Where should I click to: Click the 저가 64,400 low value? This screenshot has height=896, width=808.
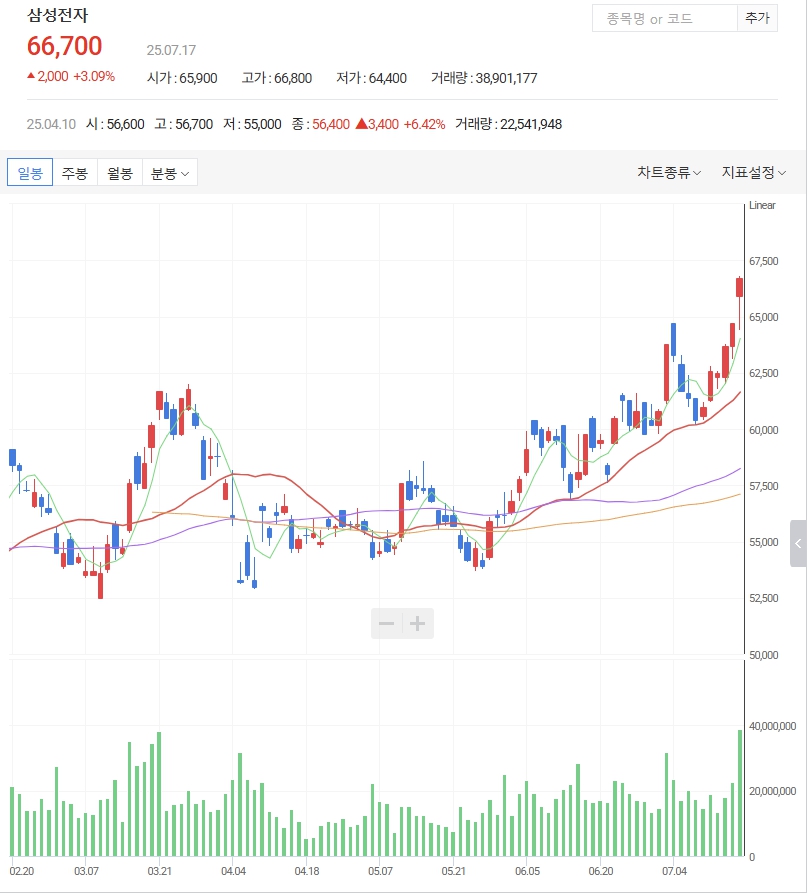[371, 78]
